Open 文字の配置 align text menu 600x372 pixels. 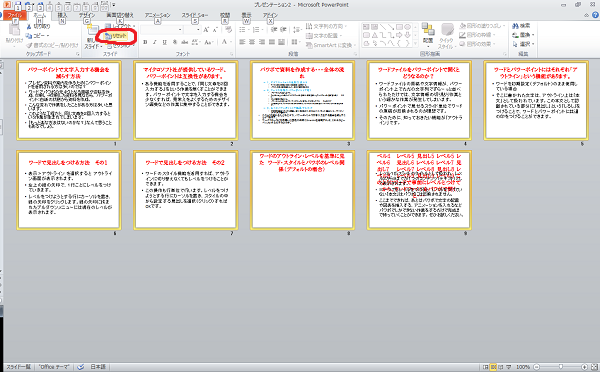[324, 36]
